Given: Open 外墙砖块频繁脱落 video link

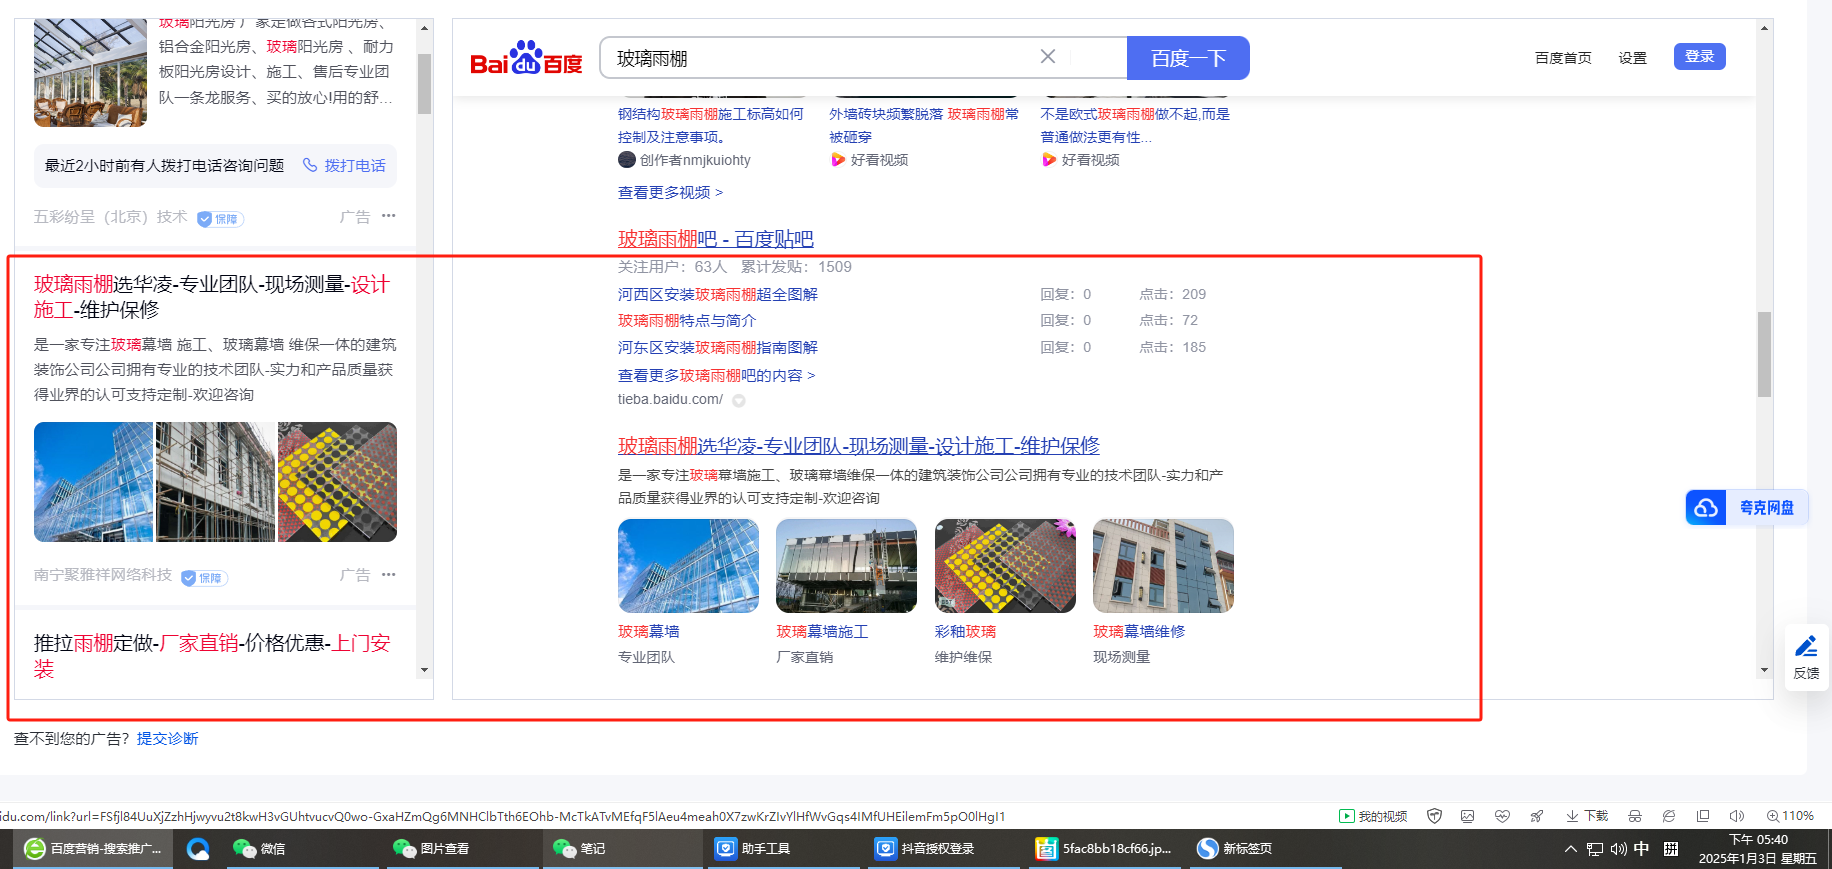Looking at the screenshot, I should click(x=924, y=125).
